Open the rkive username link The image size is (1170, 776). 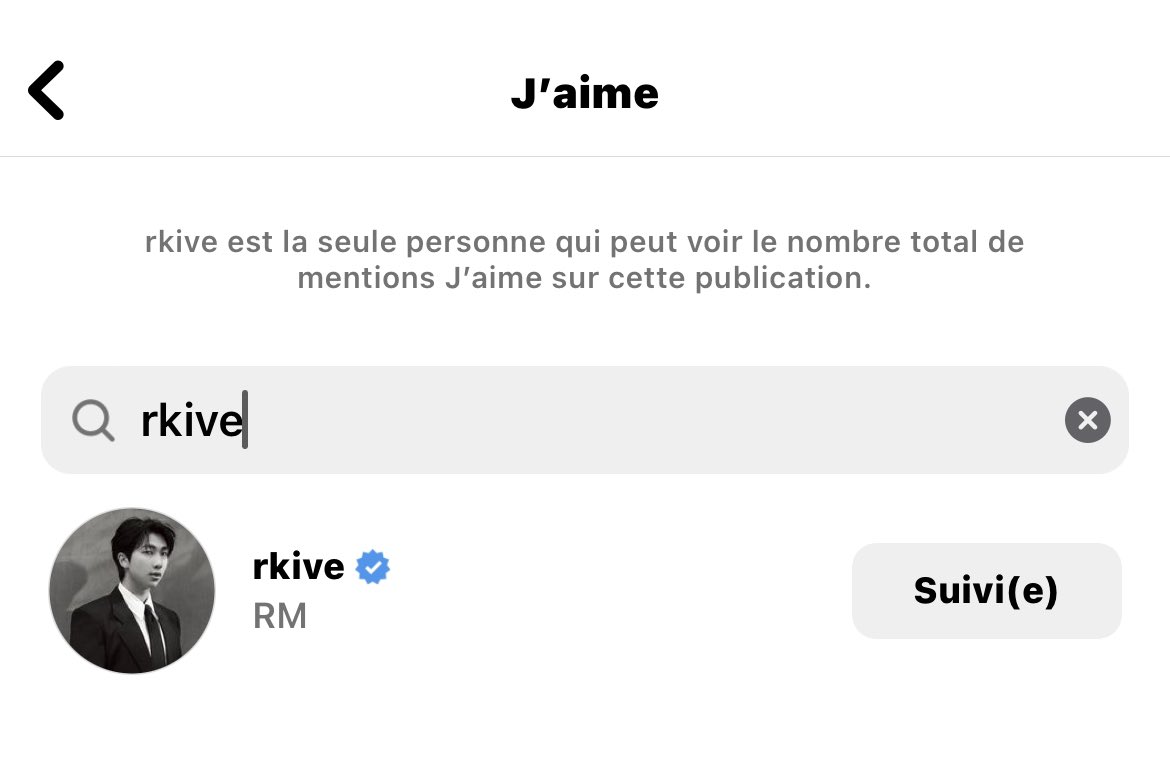(x=298, y=566)
